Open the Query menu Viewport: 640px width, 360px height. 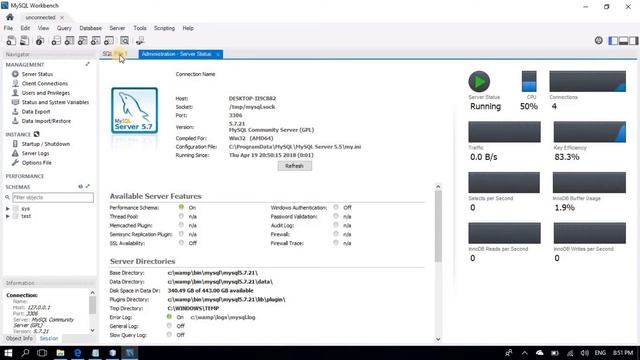(64, 28)
